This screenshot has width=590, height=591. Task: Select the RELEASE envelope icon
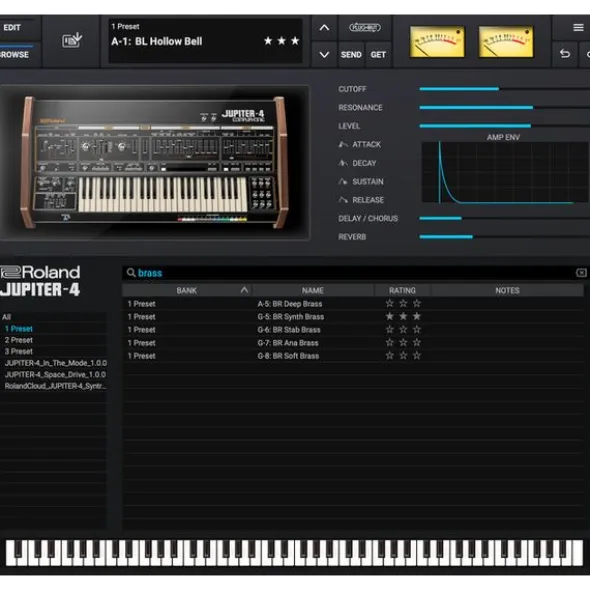(343, 200)
